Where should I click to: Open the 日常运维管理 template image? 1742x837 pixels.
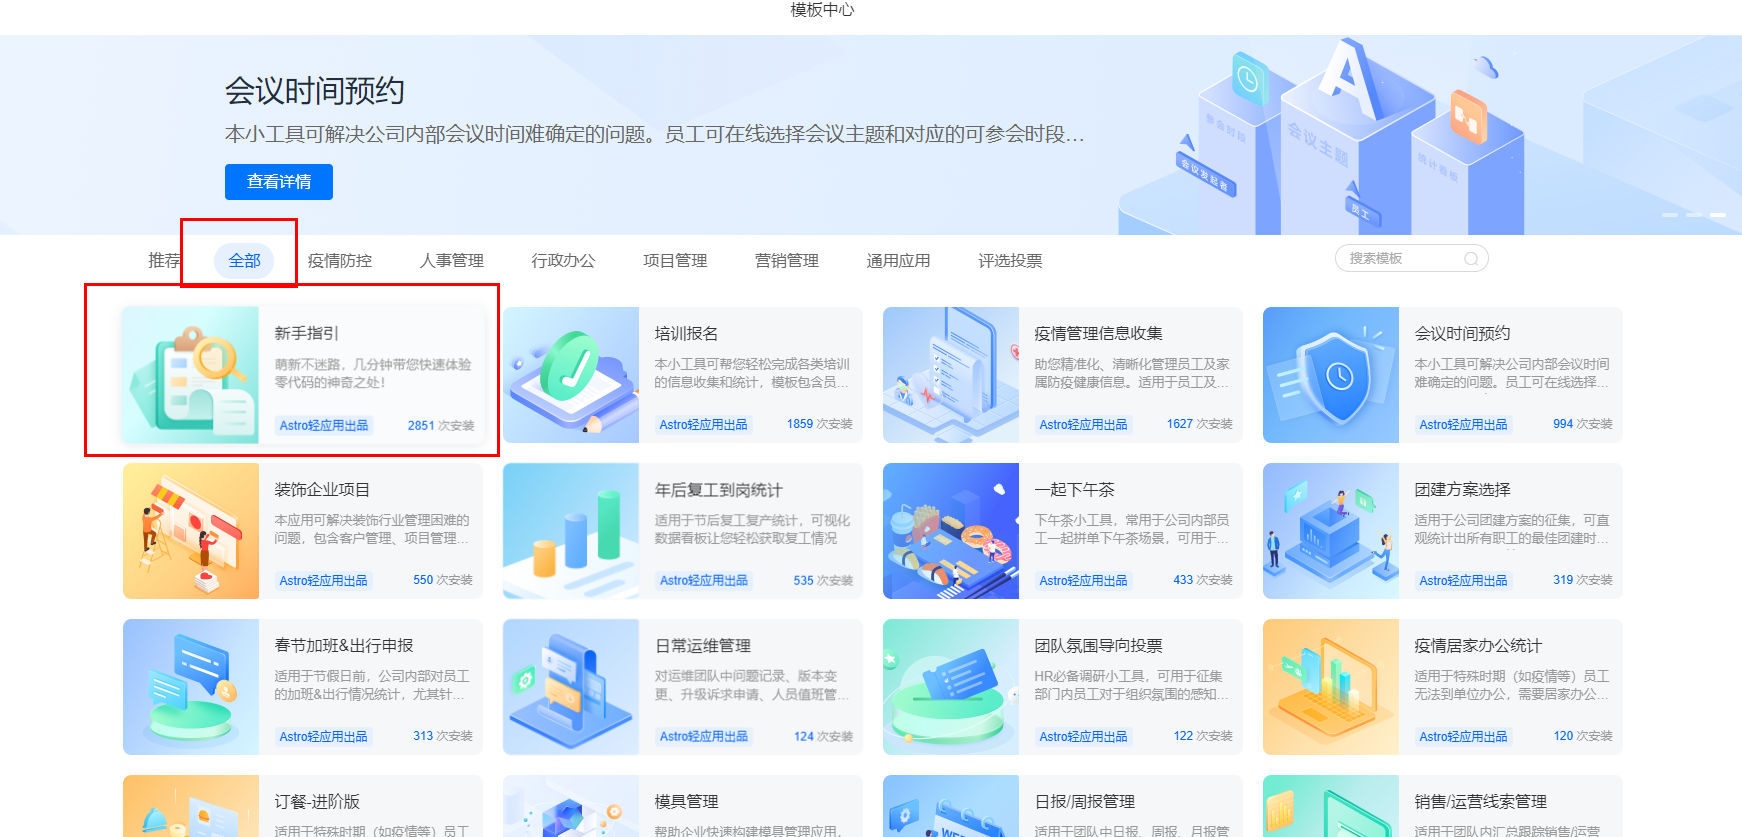pos(571,687)
